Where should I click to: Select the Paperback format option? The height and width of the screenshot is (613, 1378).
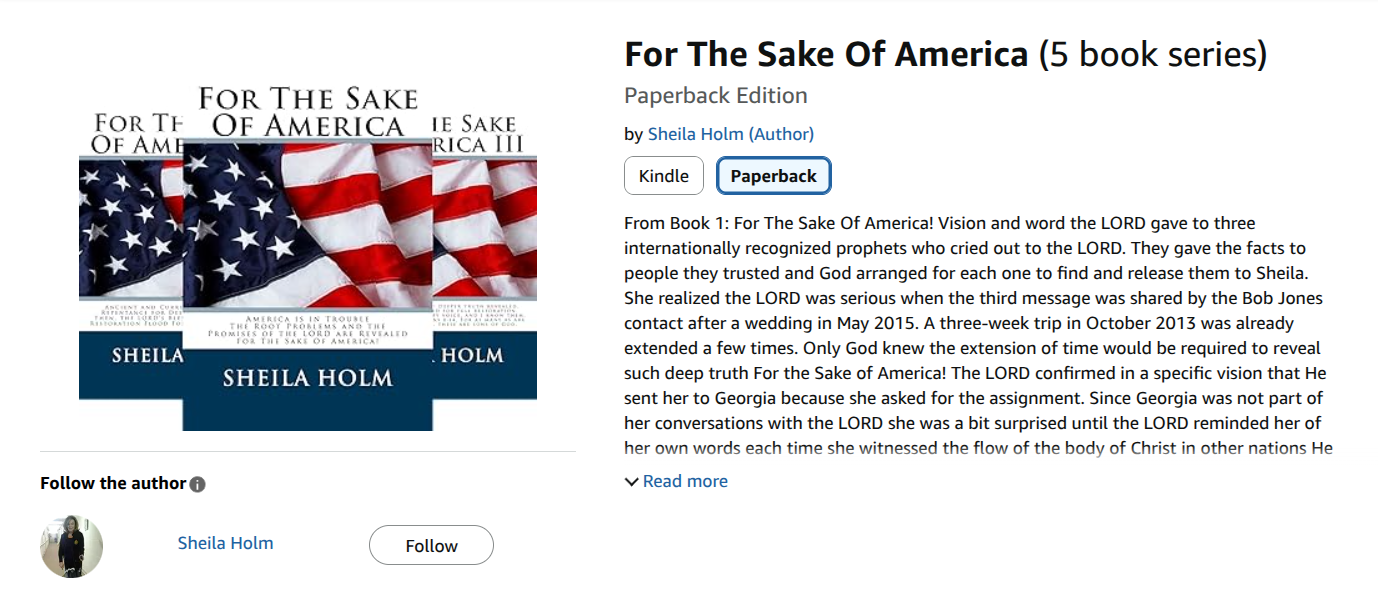(x=773, y=176)
